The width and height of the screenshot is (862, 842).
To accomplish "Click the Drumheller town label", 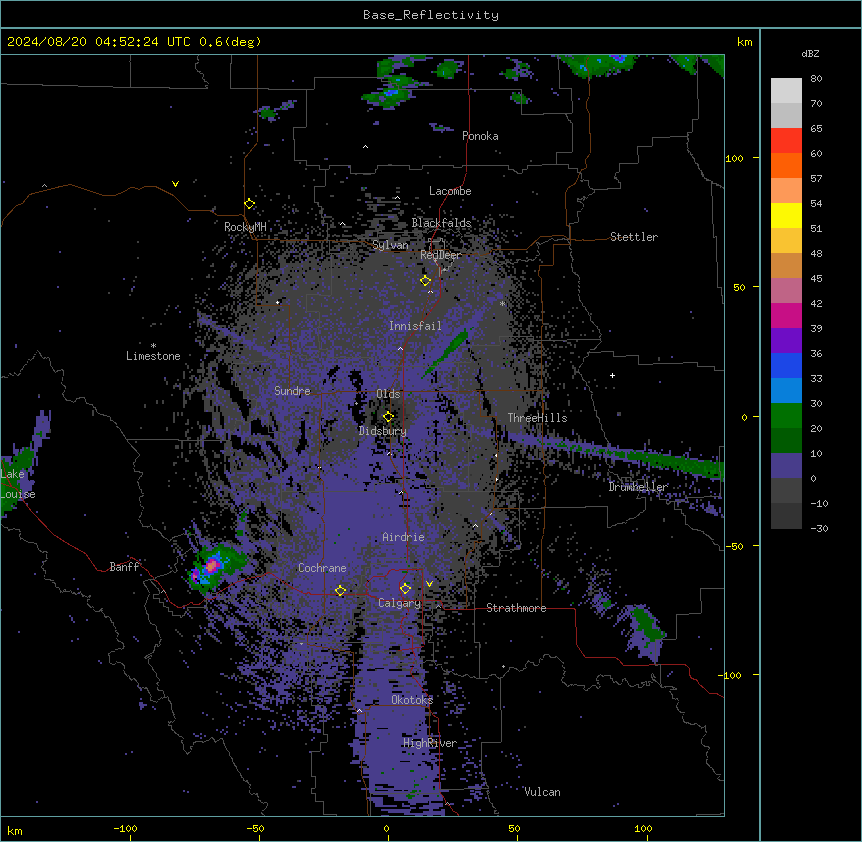I will [638, 487].
